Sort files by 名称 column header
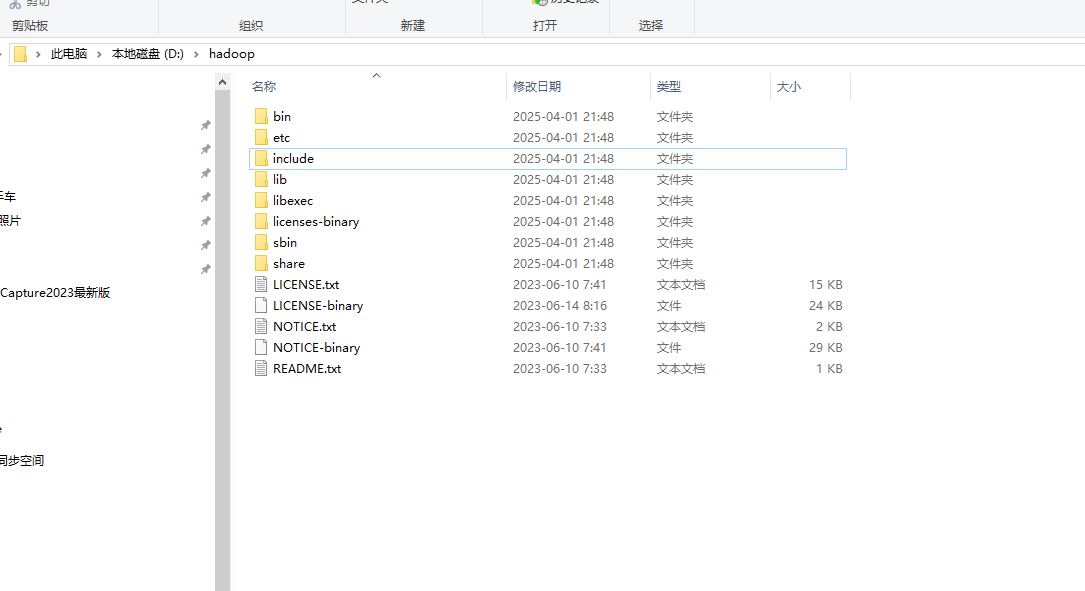The width and height of the screenshot is (1085, 591). [x=264, y=87]
